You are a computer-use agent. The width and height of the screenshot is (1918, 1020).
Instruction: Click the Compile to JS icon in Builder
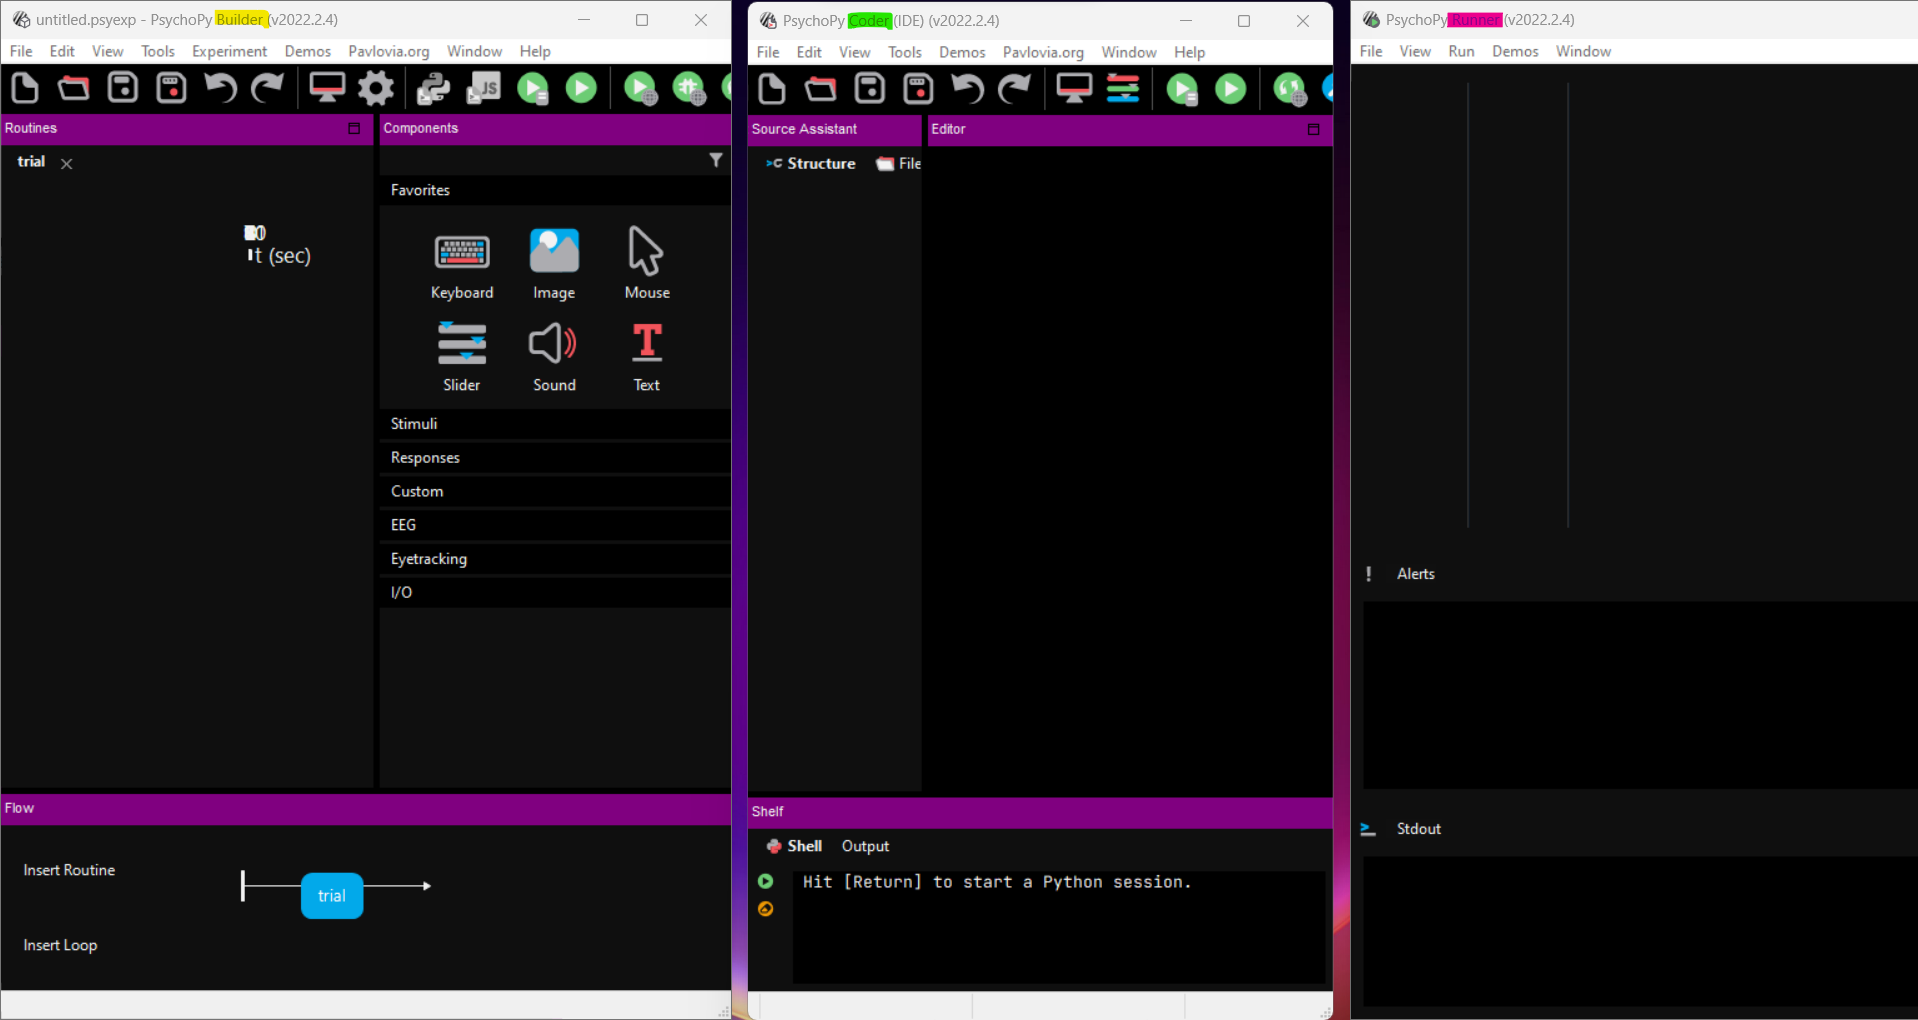click(484, 89)
